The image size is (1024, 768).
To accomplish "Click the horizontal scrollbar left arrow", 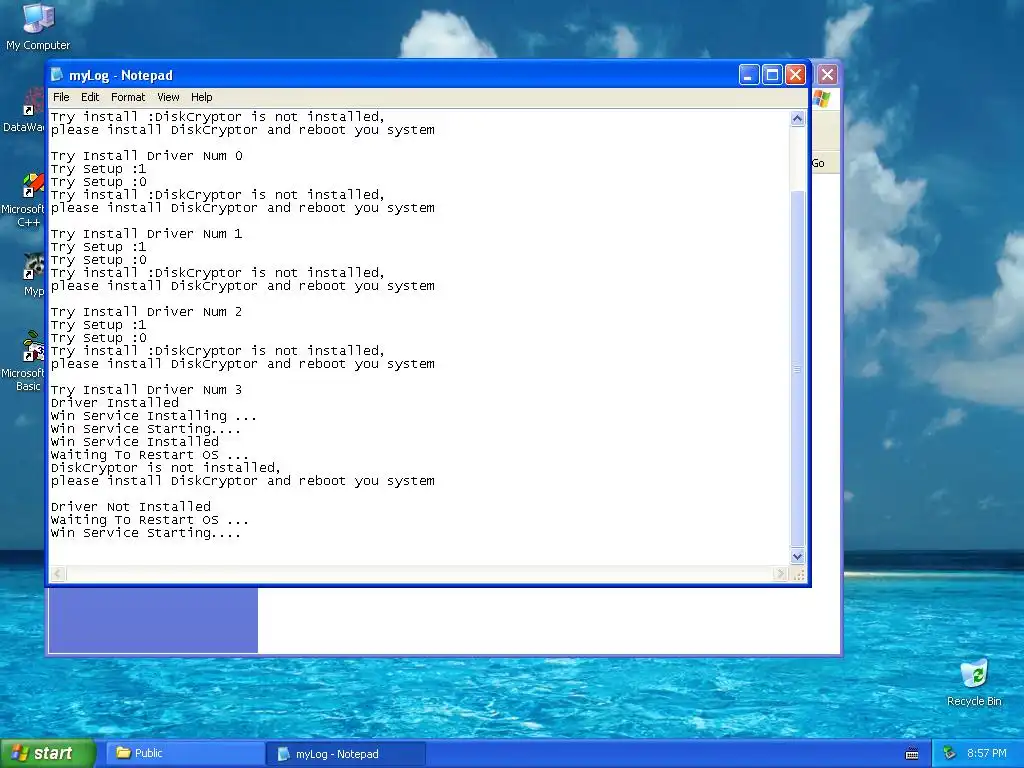I will tap(57, 573).
